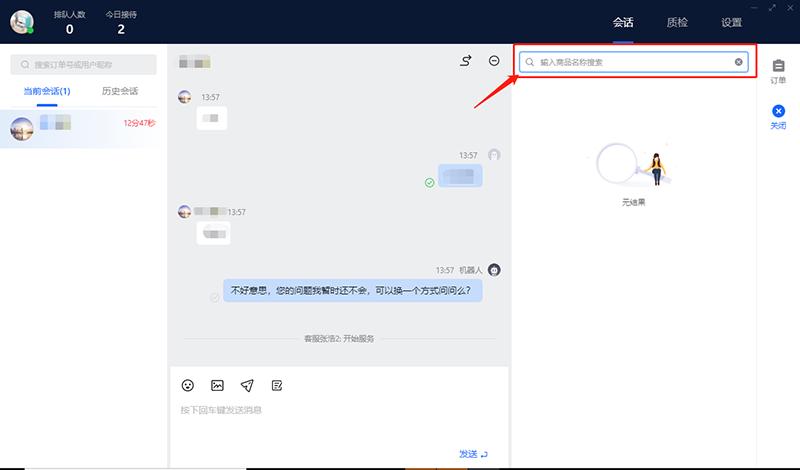Open the quick reply note icon

[277, 386]
